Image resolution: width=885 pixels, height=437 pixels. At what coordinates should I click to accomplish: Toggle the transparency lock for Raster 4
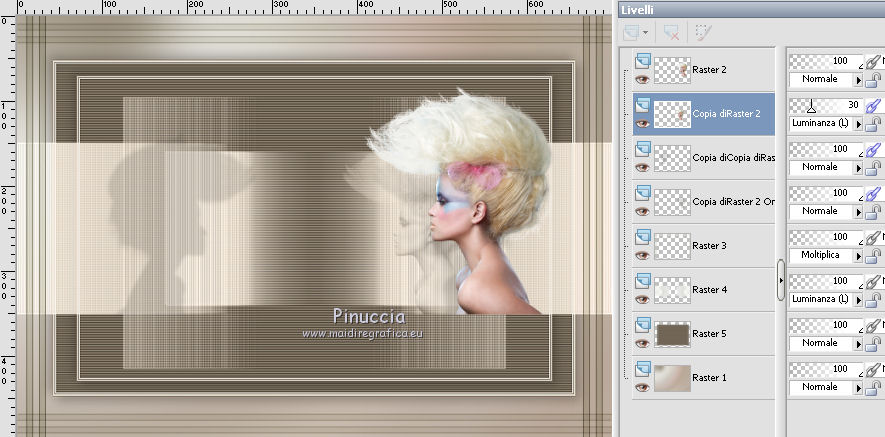(x=873, y=300)
